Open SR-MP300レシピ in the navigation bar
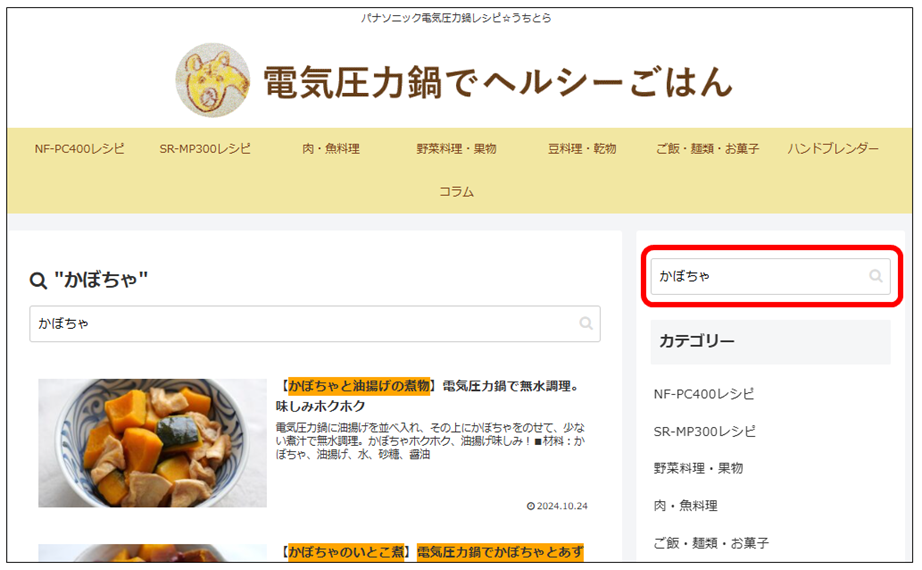The height and width of the screenshot is (570, 922). pyautogui.click(x=205, y=149)
